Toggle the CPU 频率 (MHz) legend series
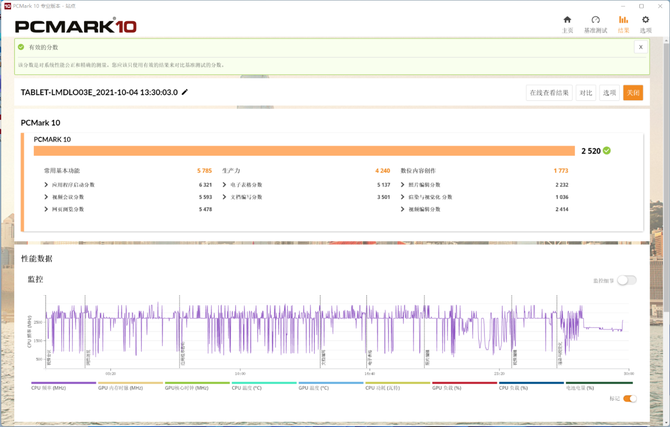Image resolution: width=670 pixels, height=427 pixels. (x=63, y=386)
